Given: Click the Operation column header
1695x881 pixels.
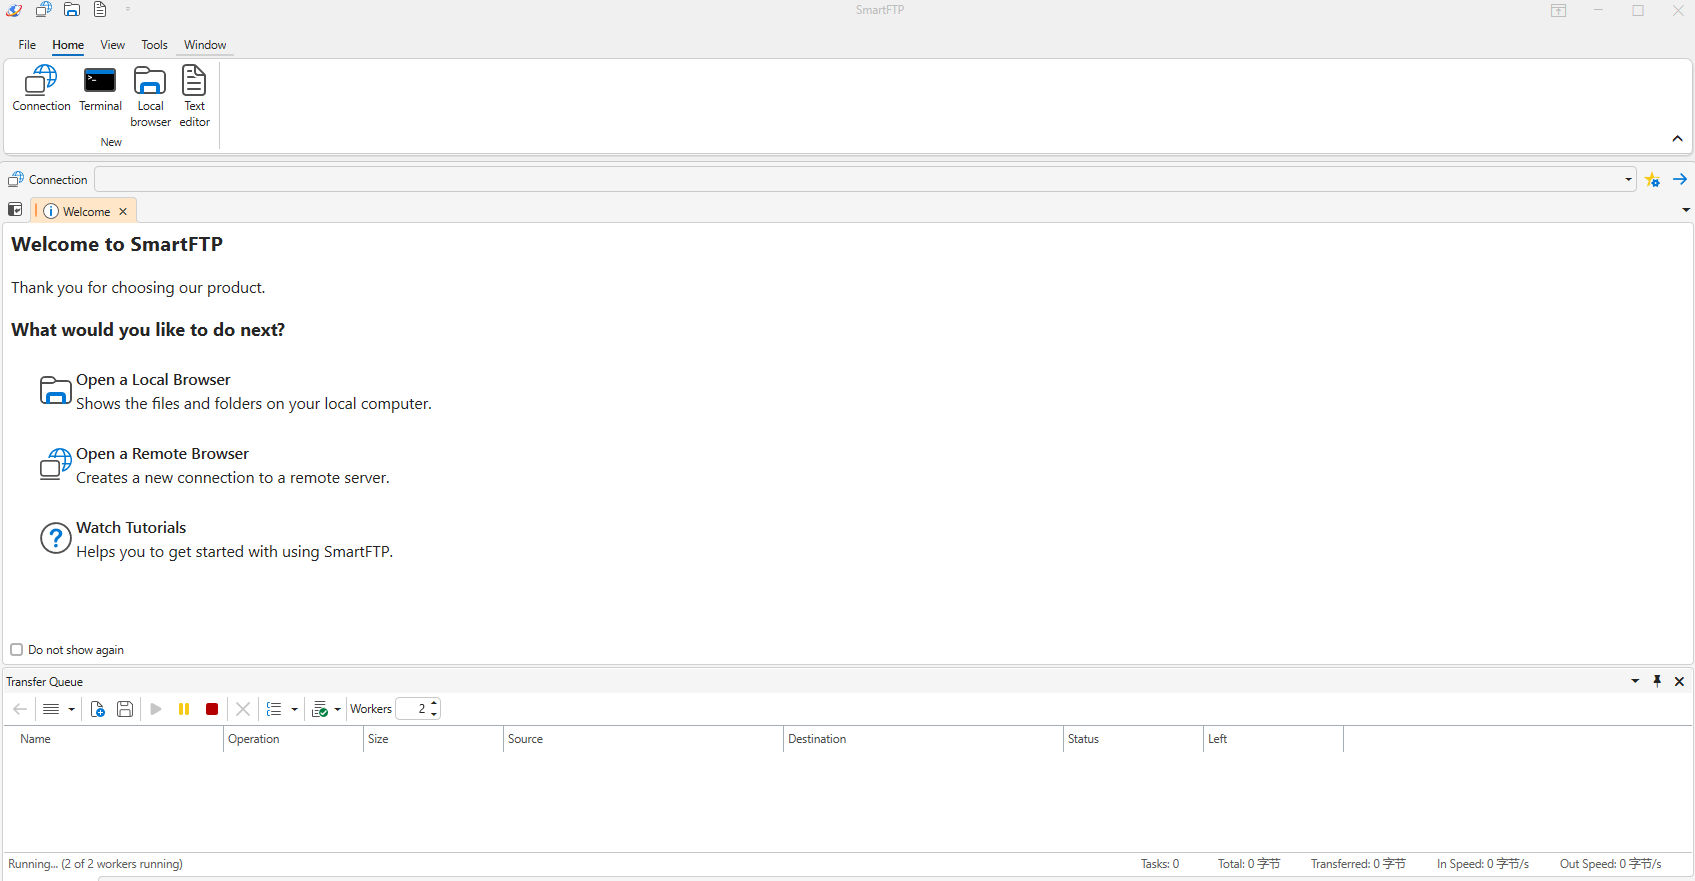Looking at the screenshot, I should click(x=293, y=739).
